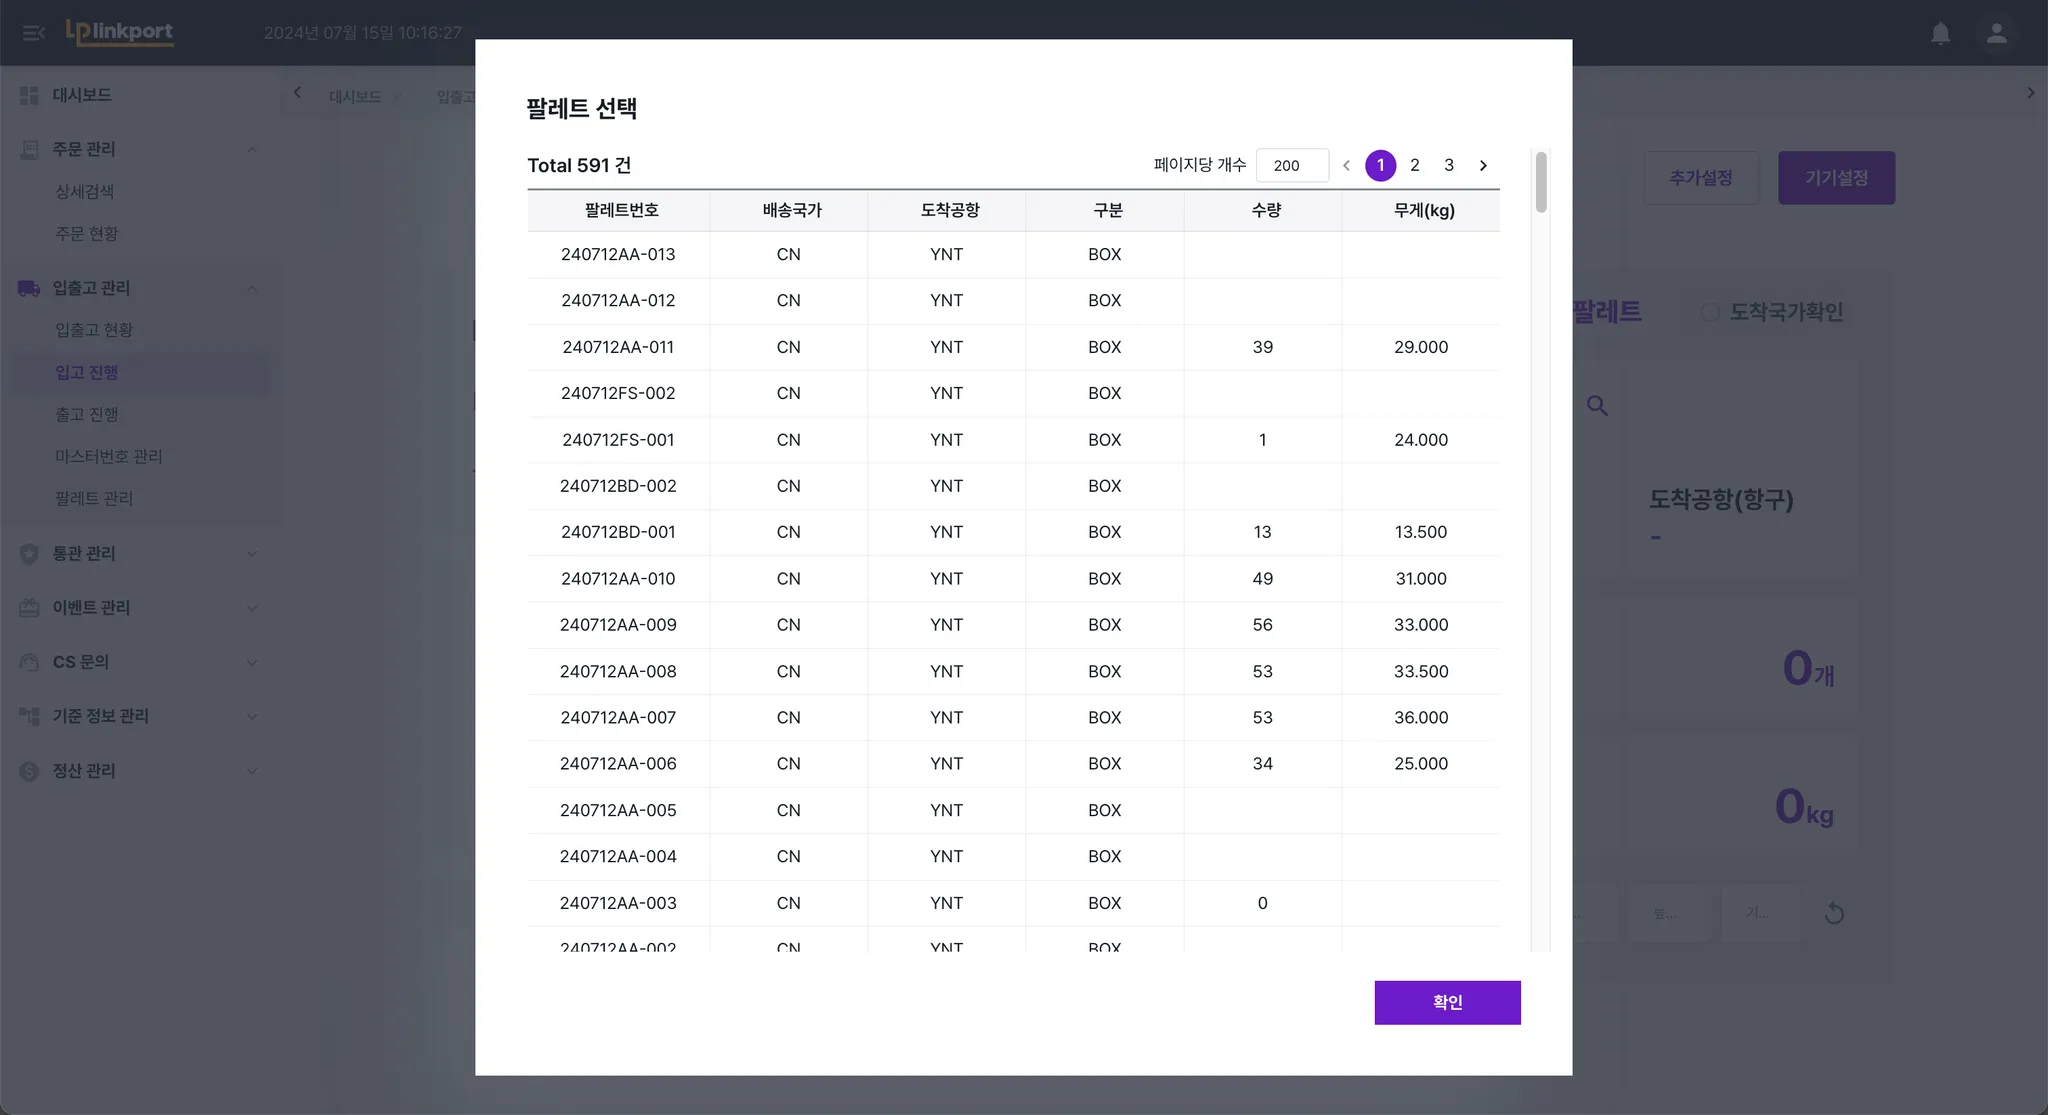The width and height of the screenshot is (2048, 1115).
Task: Click the reset refresh arrow icon
Action: pos(1834,913)
